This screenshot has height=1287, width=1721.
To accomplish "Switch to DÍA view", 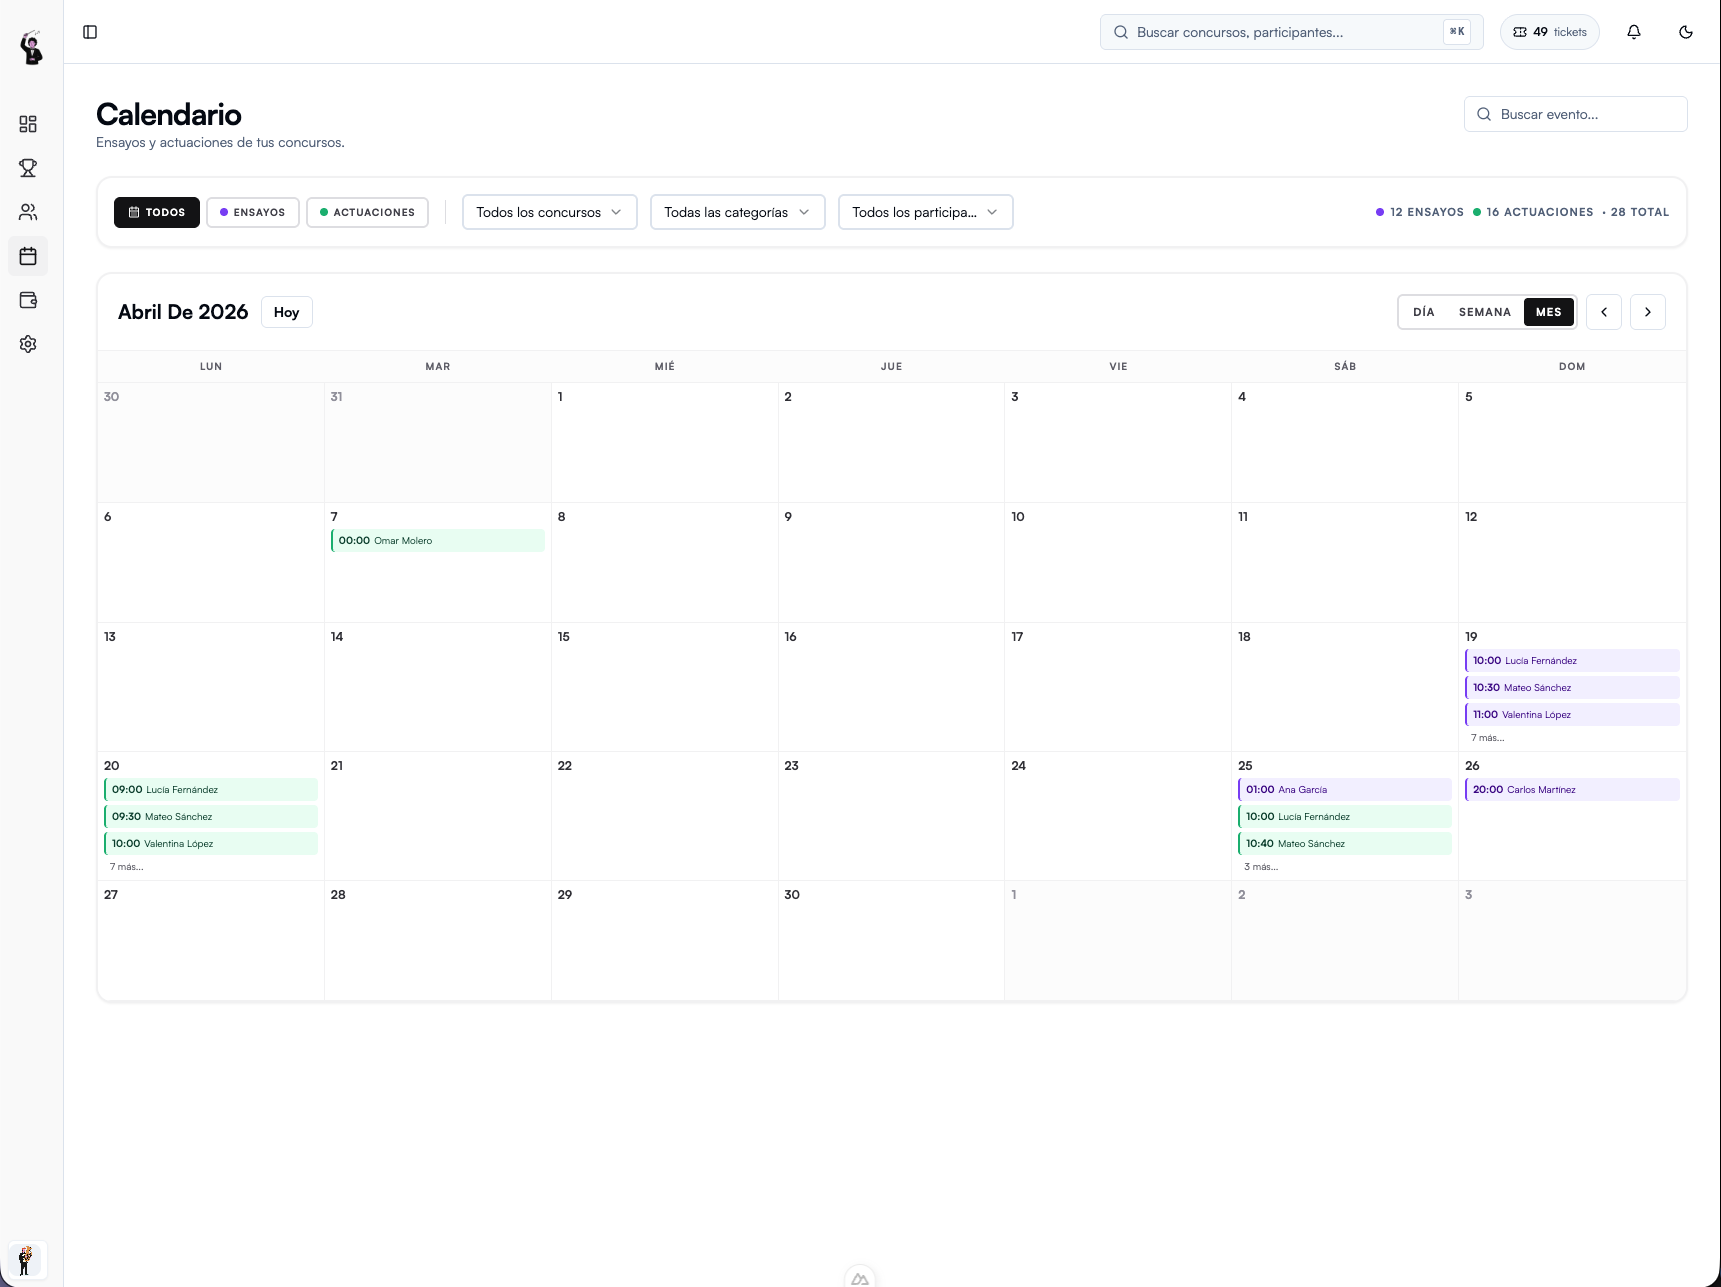I will point(1424,312).
